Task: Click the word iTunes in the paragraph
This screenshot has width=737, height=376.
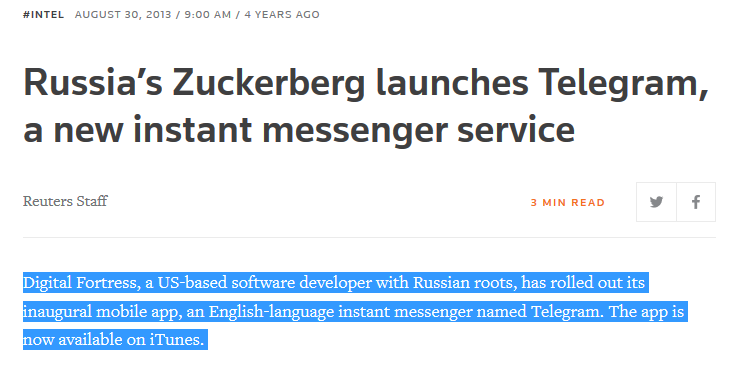Action: (176, 339)
